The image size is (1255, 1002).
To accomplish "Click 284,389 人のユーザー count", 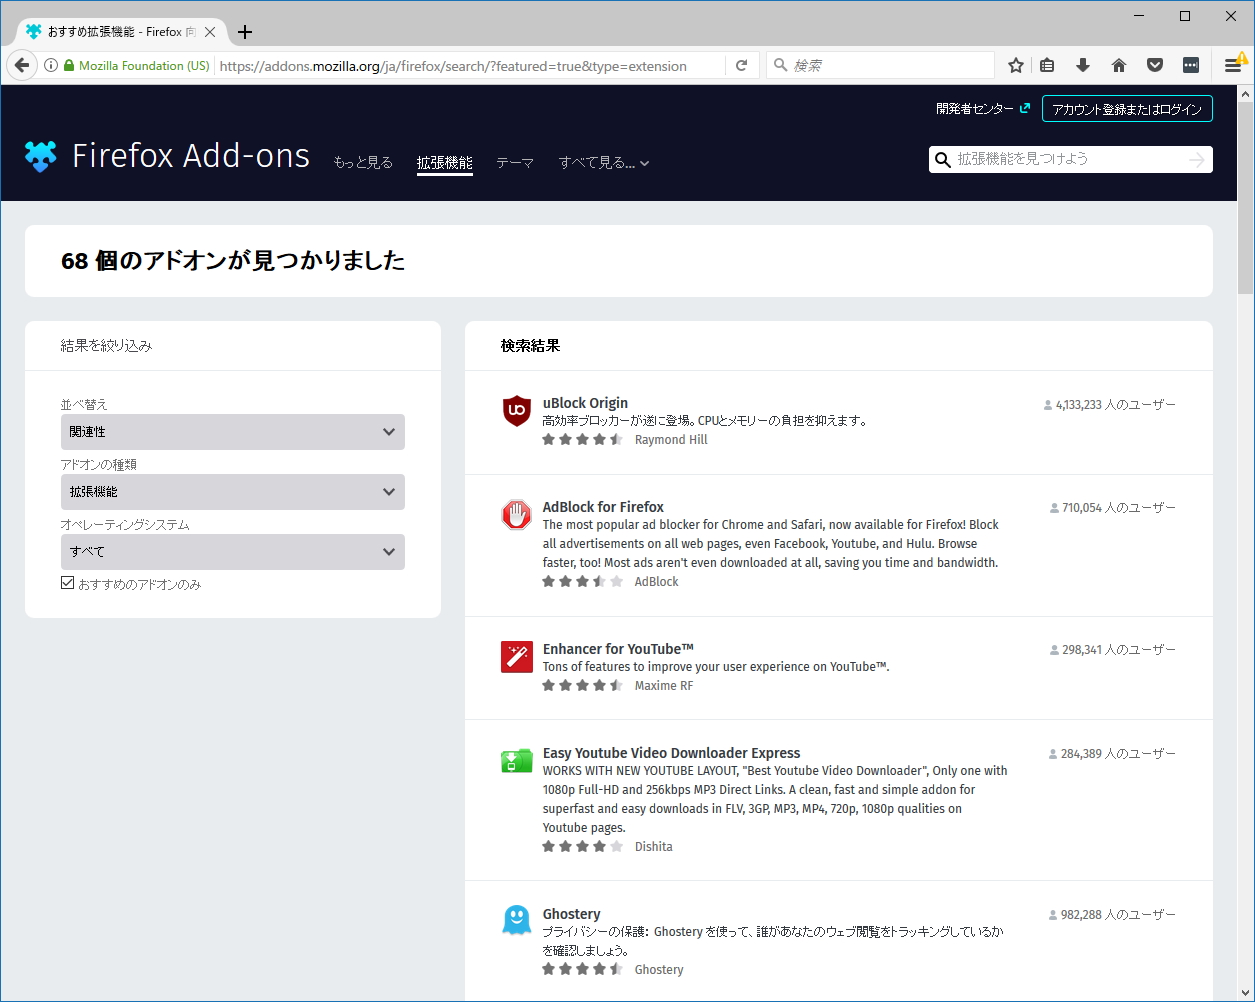I will pyautogui.click(x=1113, y=754).
